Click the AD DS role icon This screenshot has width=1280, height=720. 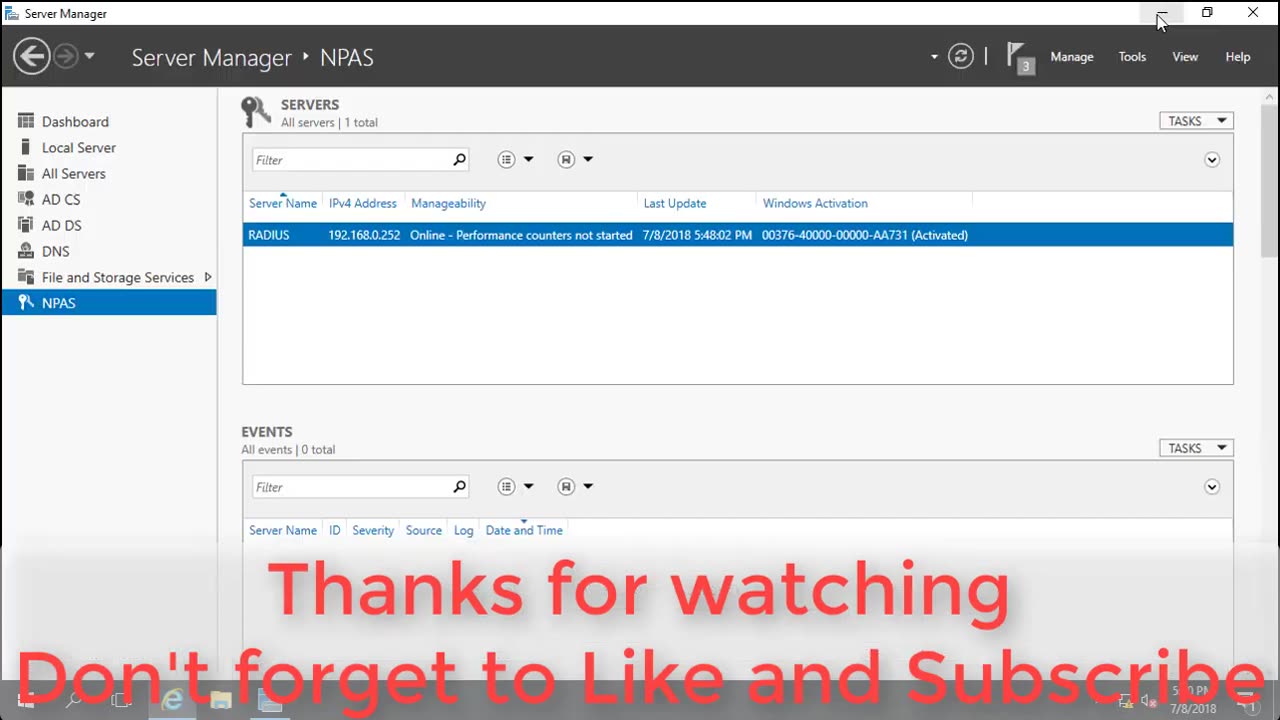click(26, 225)
